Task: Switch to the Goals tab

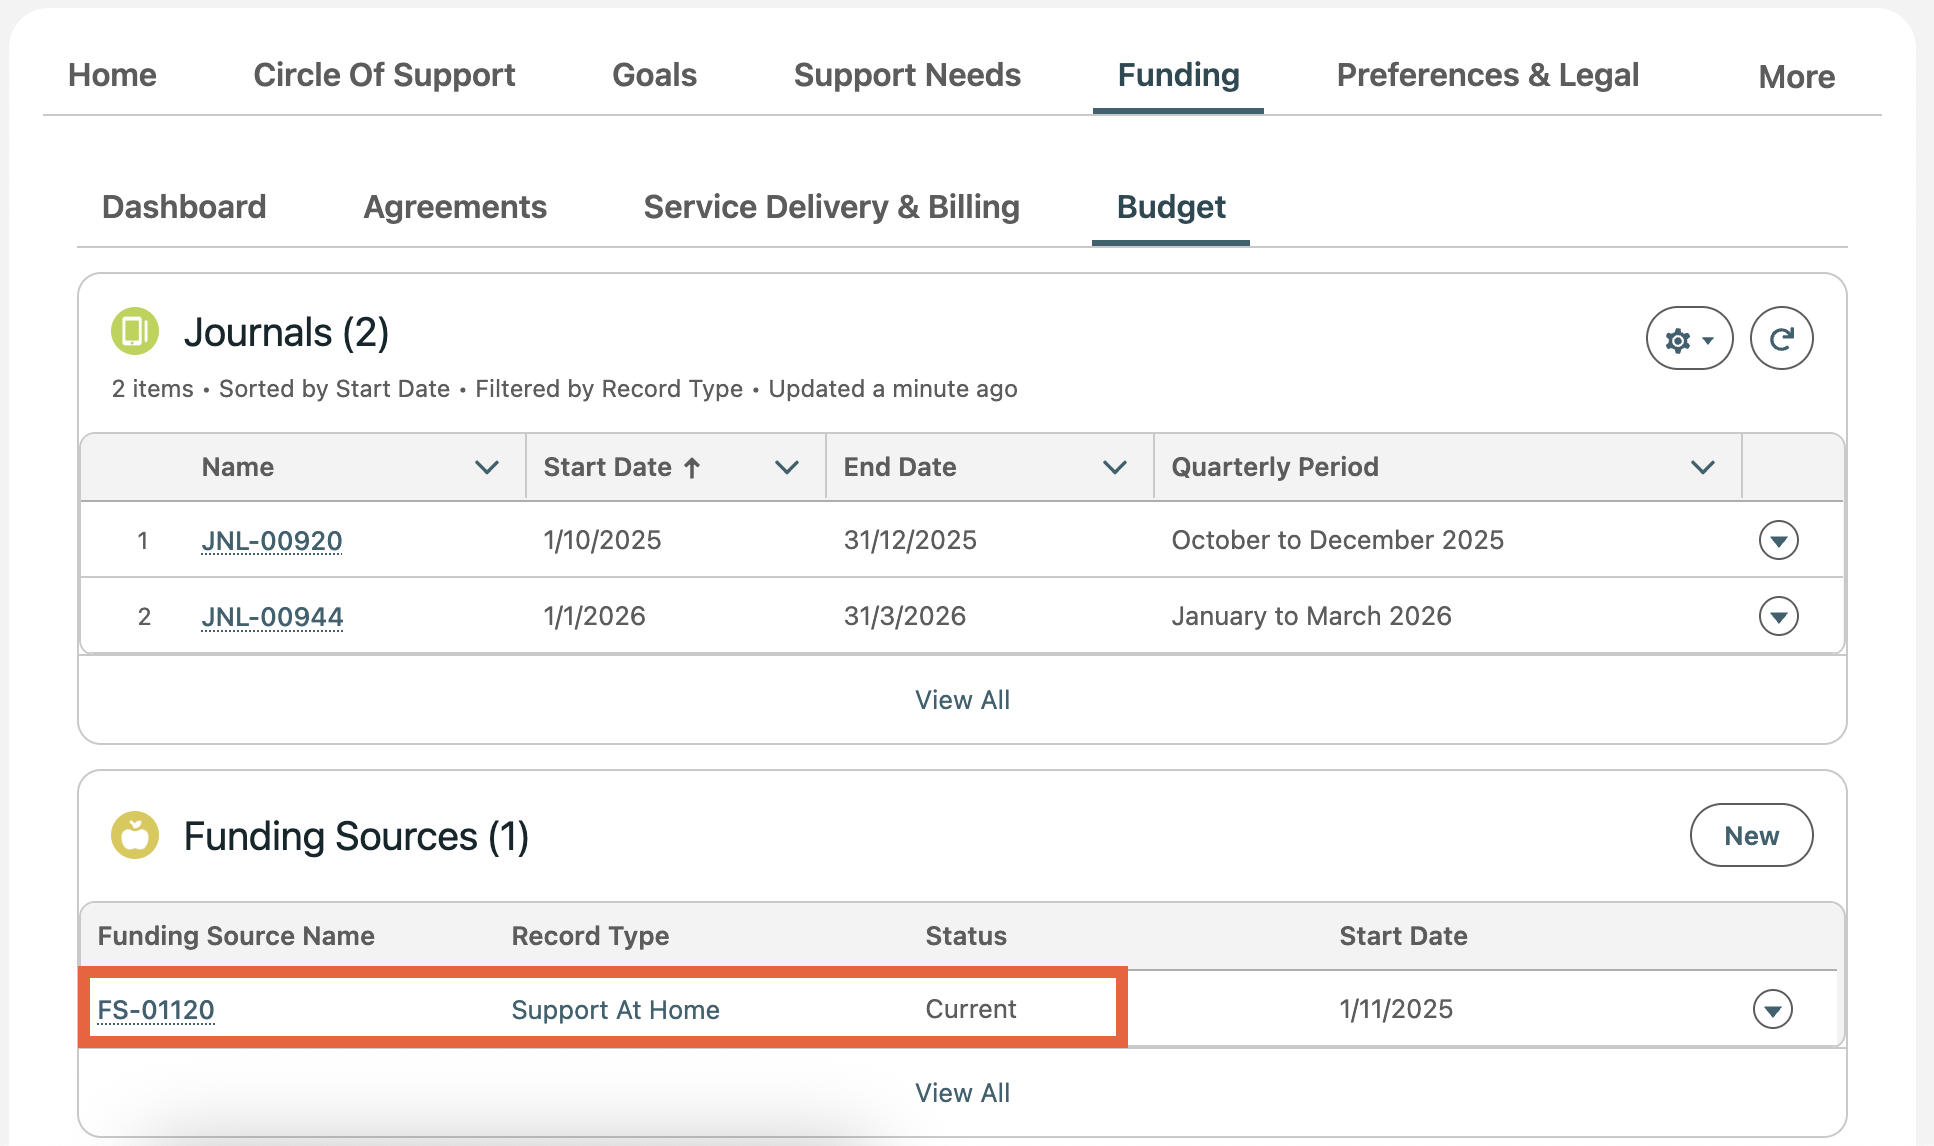Action: coord(654,75)
